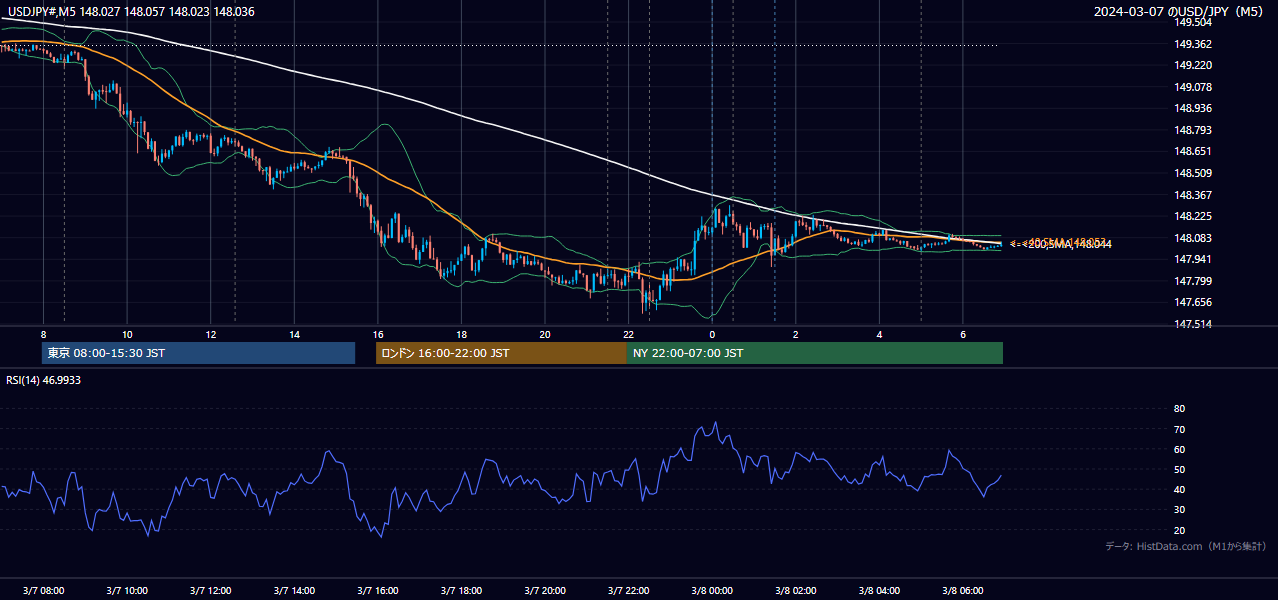Click the RSI 80 level label
Screen dimensions: 1278x600
(1180, 409)
